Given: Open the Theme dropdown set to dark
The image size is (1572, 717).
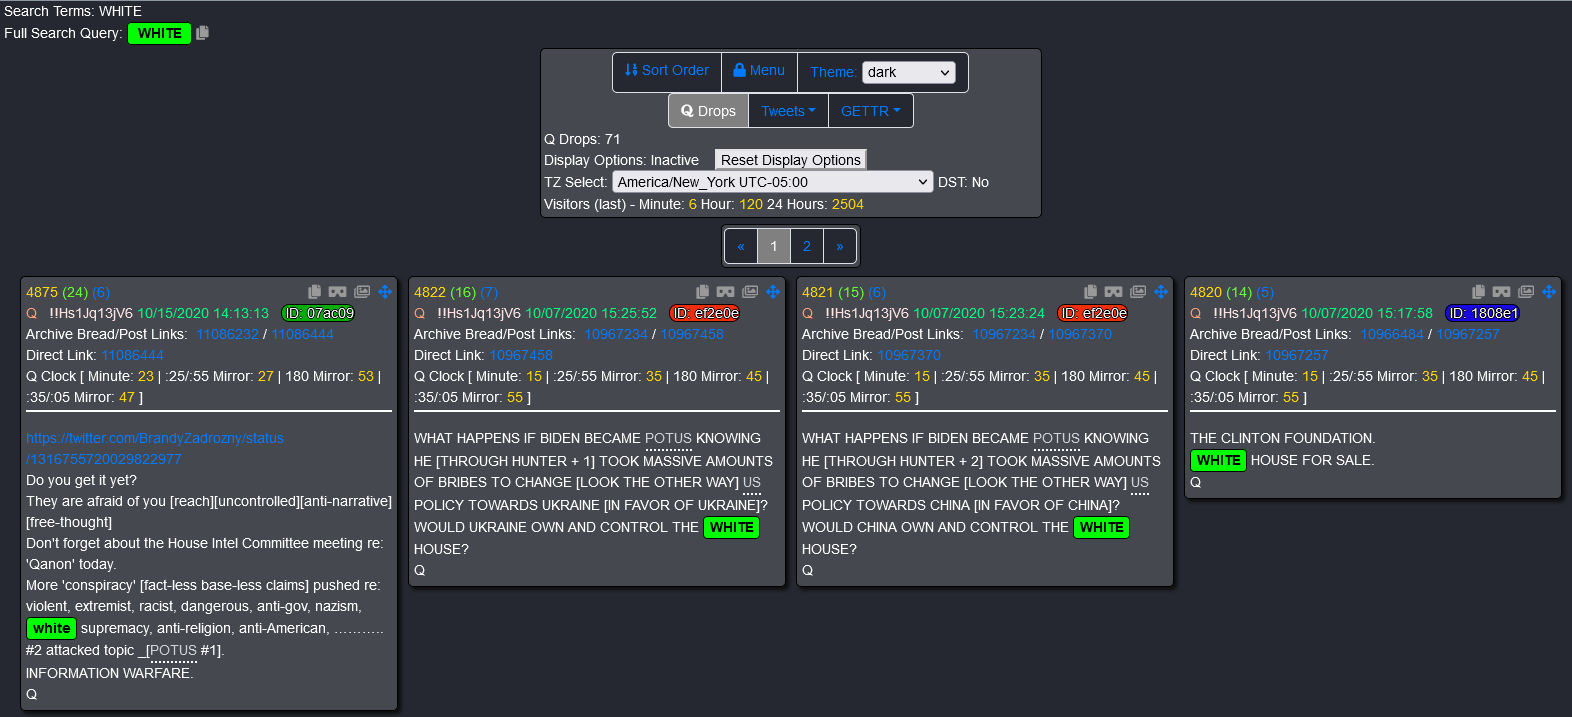Looking at the screenshot, I should [909, 72].
